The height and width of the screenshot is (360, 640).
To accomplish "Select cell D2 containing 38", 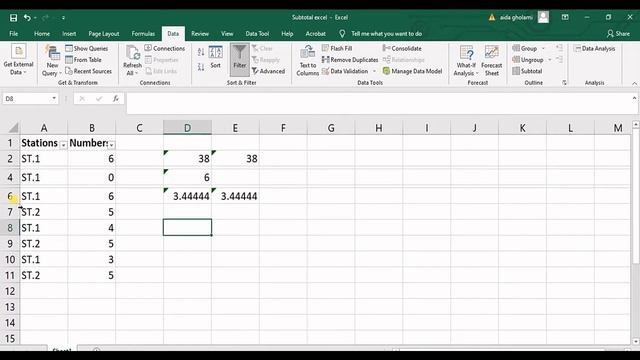I will 187,159.
